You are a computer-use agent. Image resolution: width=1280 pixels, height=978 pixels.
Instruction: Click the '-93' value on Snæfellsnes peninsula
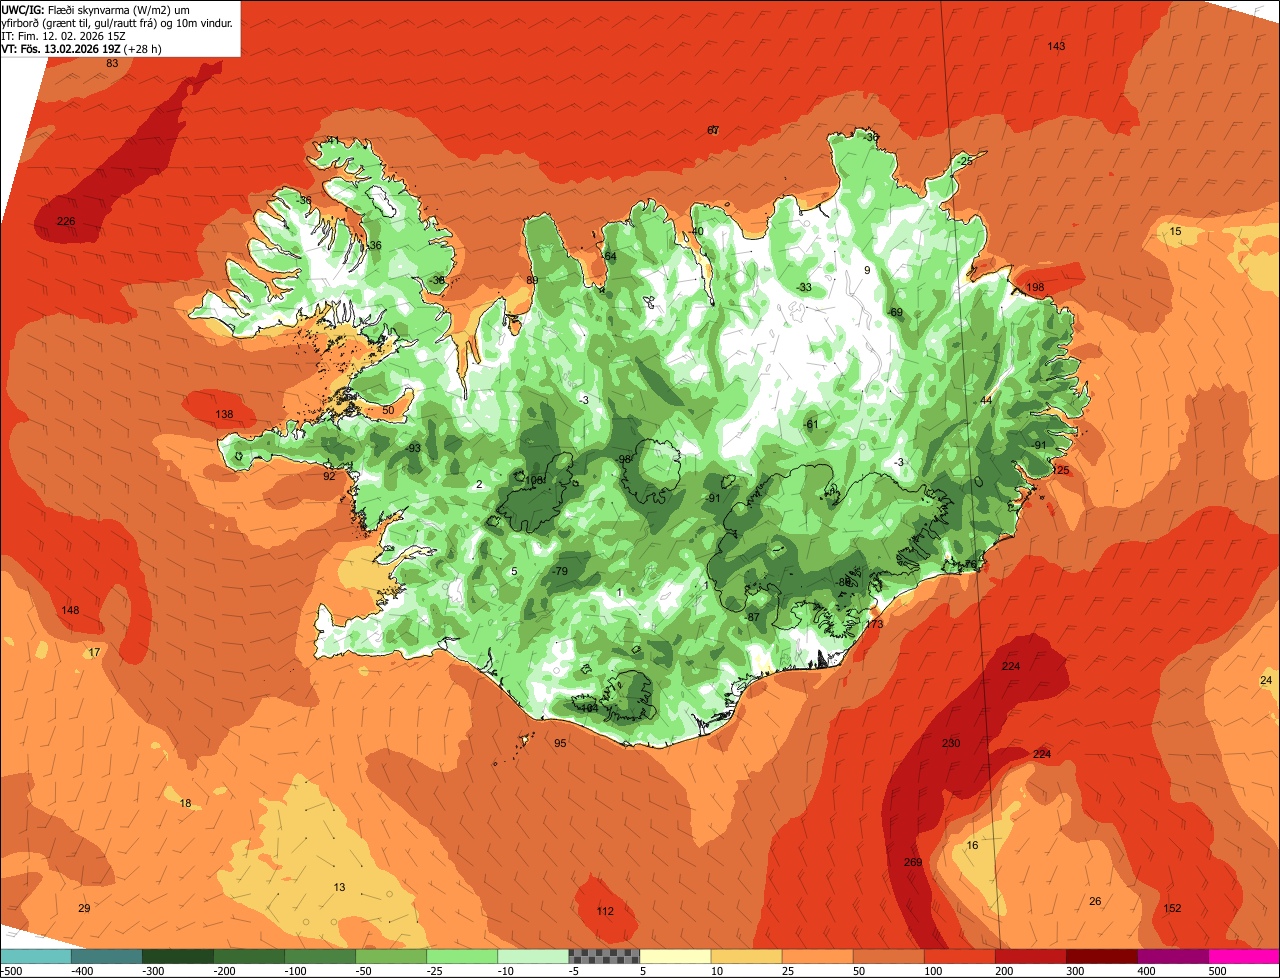click(x=413, y=448)
